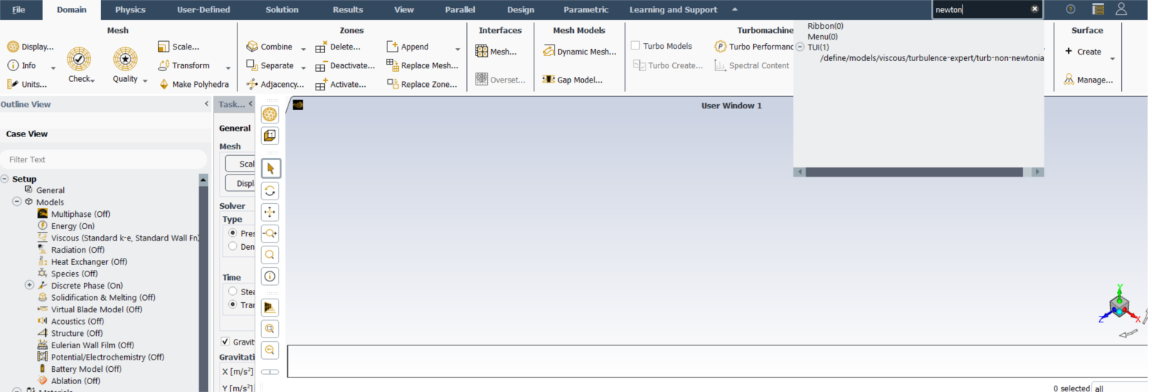Select the turb-non-newtonian TUI search result

tap(931, 57)
